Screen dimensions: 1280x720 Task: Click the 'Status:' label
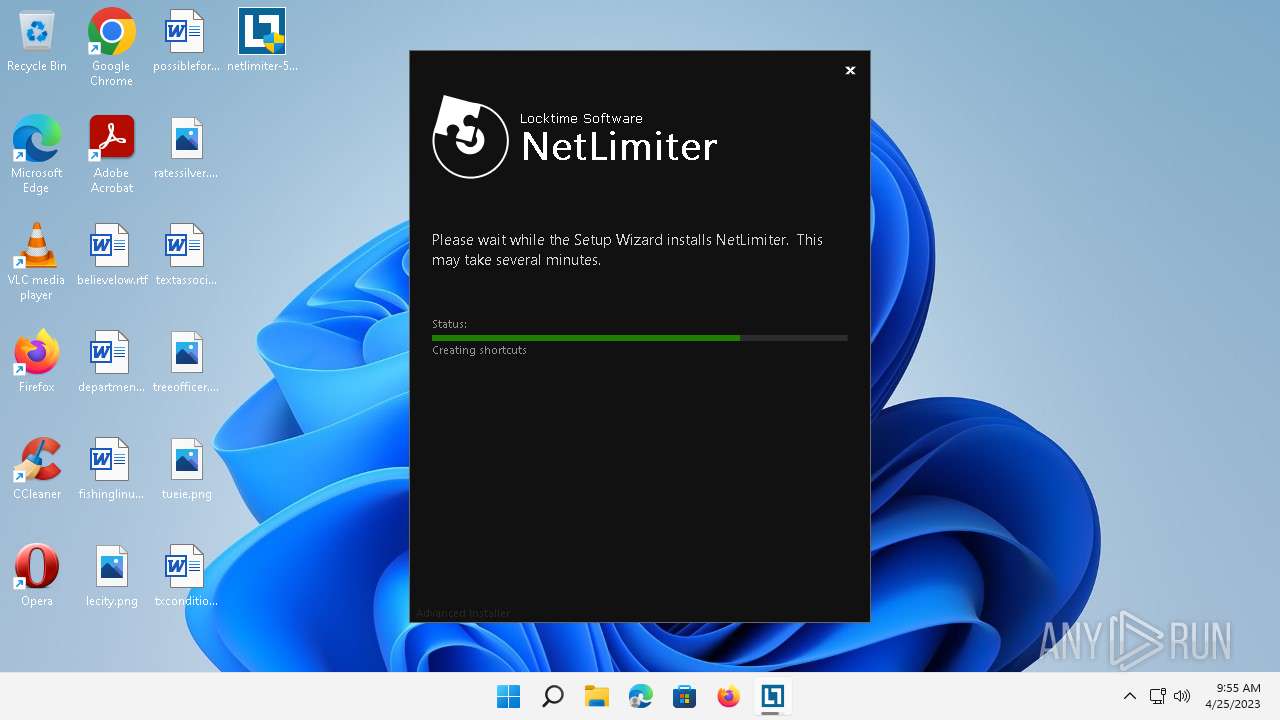click(449, 324)
